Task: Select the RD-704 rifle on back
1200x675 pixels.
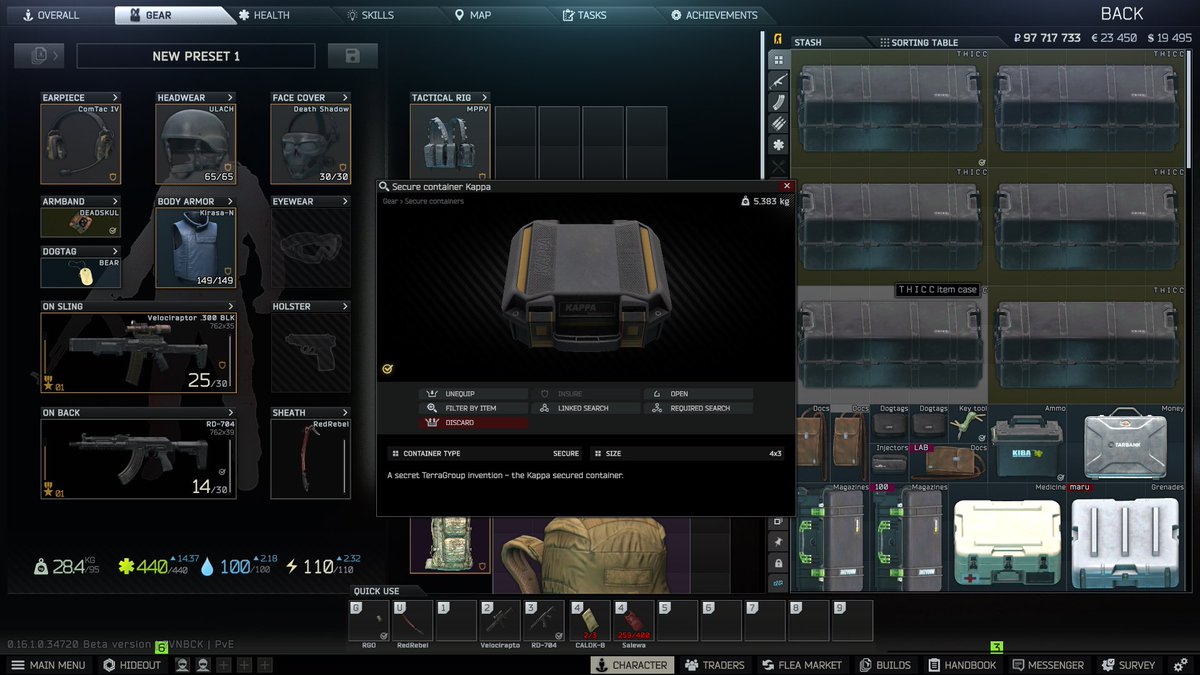Action: (x=138, y=458)
